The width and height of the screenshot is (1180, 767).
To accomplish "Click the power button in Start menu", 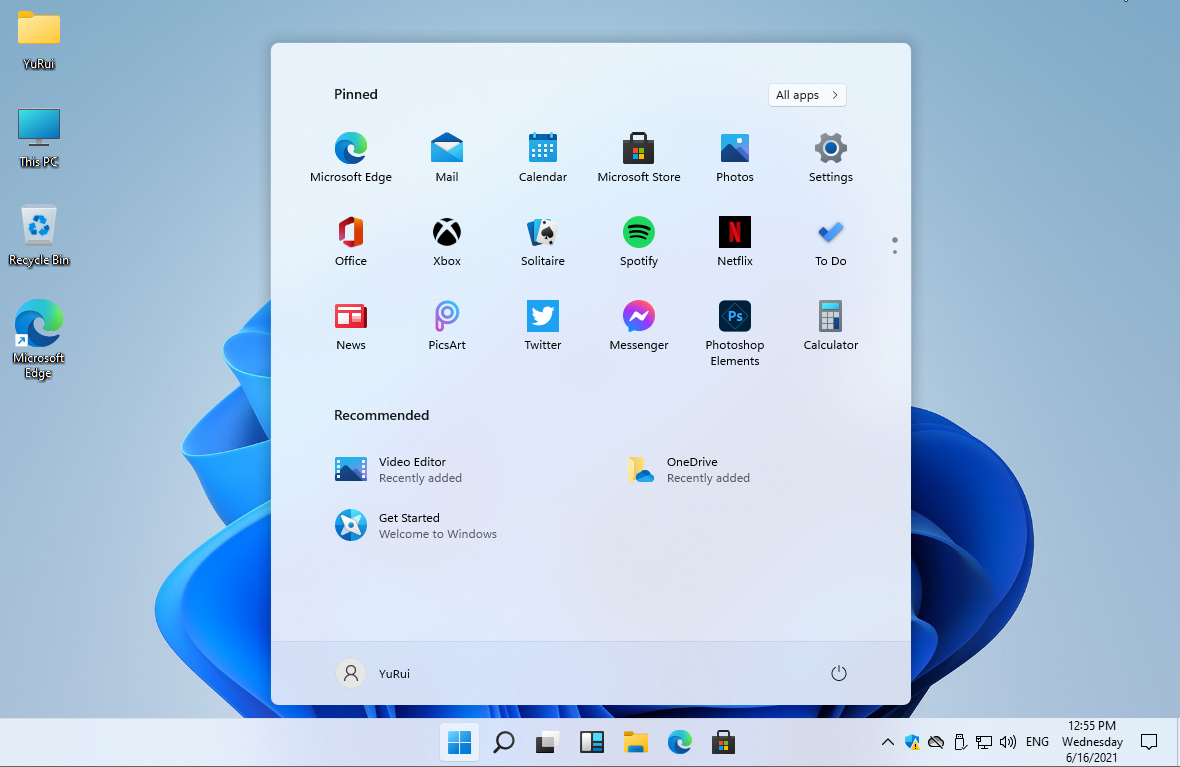I will (x=838, y=673).
